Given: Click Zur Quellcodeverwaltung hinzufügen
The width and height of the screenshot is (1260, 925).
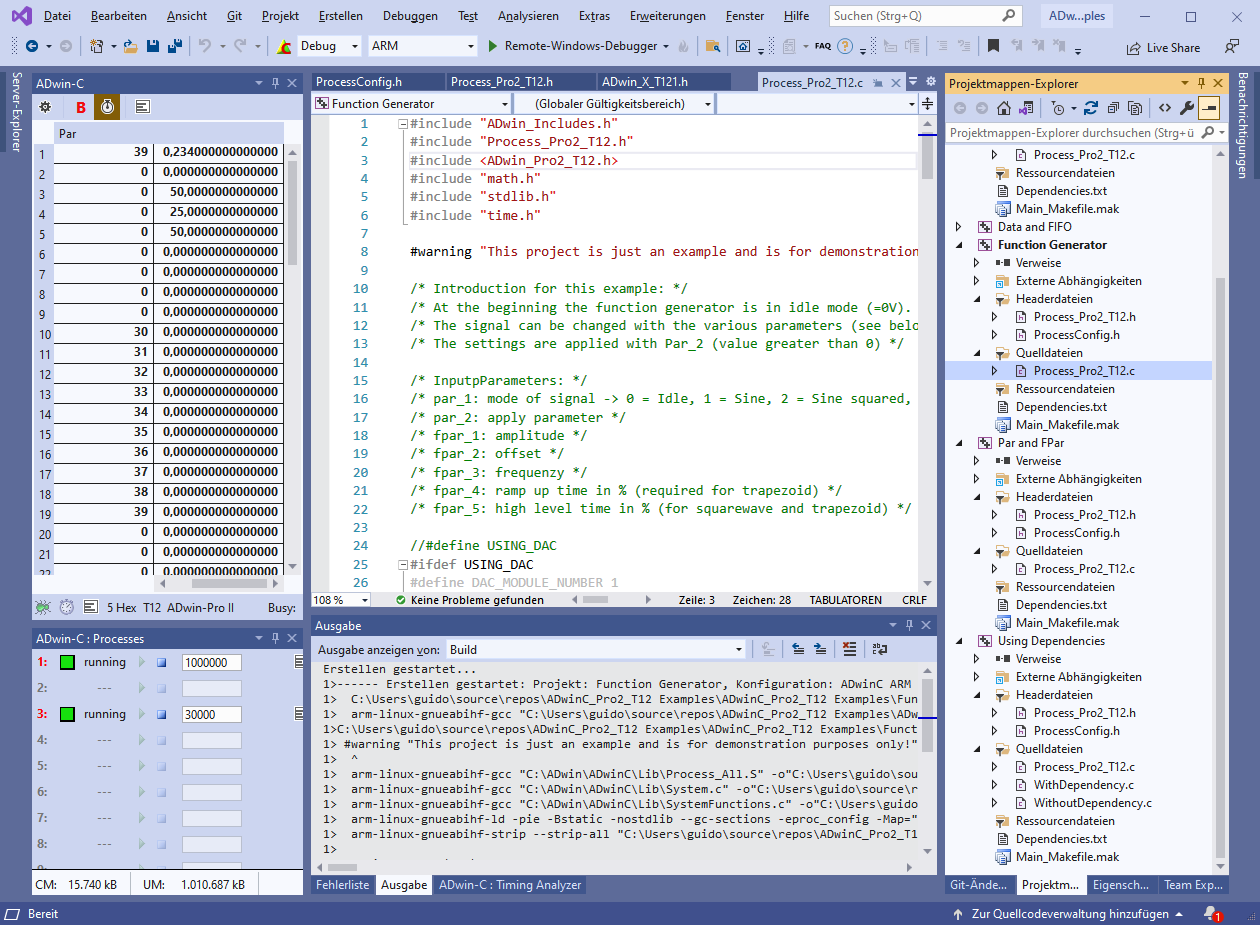Looking at the screenshot, I should click(1070, 914).
